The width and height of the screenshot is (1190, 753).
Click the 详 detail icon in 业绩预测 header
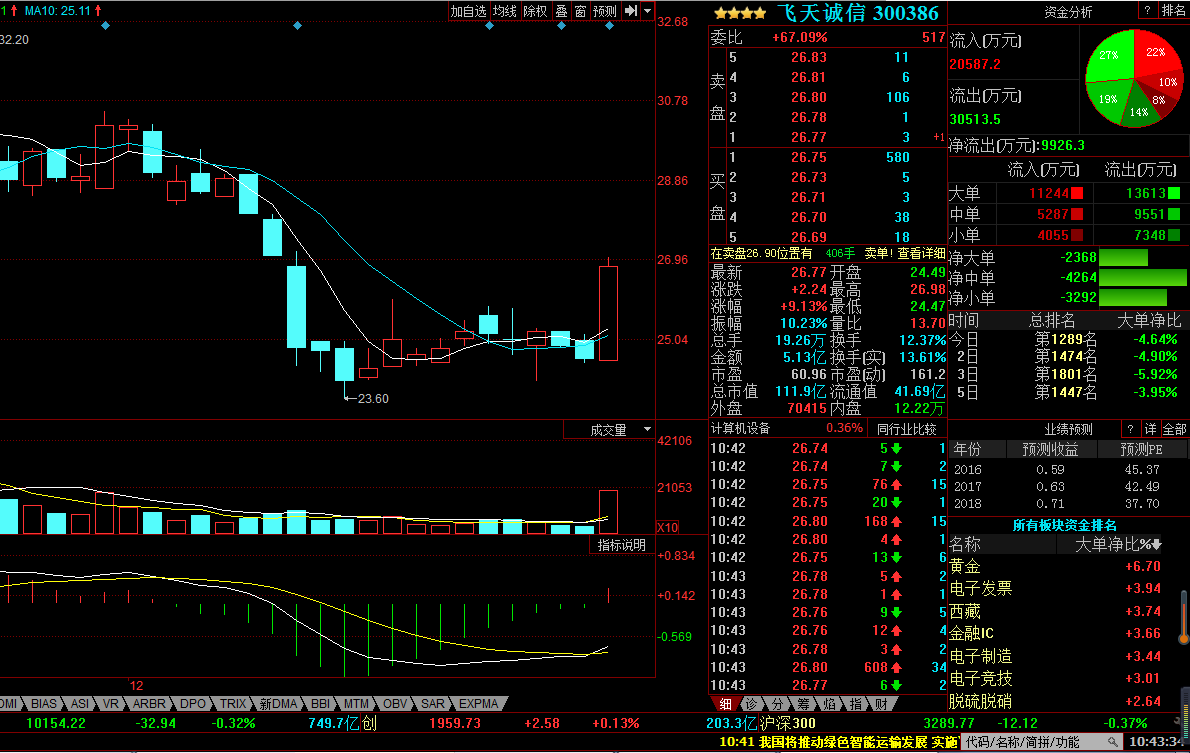tap(1151, 429)
